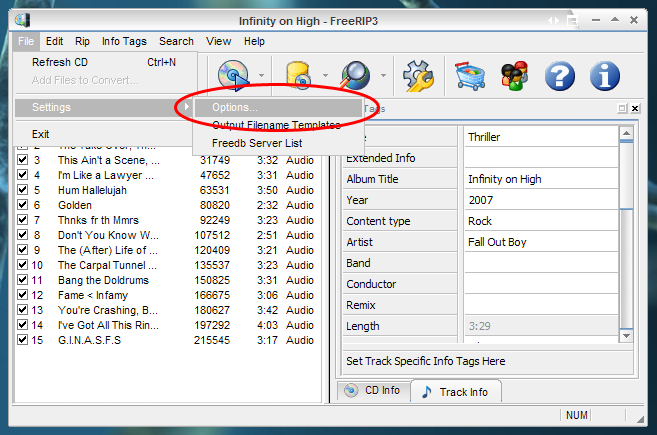Select Output Filename Templates submenu item
This screenshot has width=657, height=435.
278,125
